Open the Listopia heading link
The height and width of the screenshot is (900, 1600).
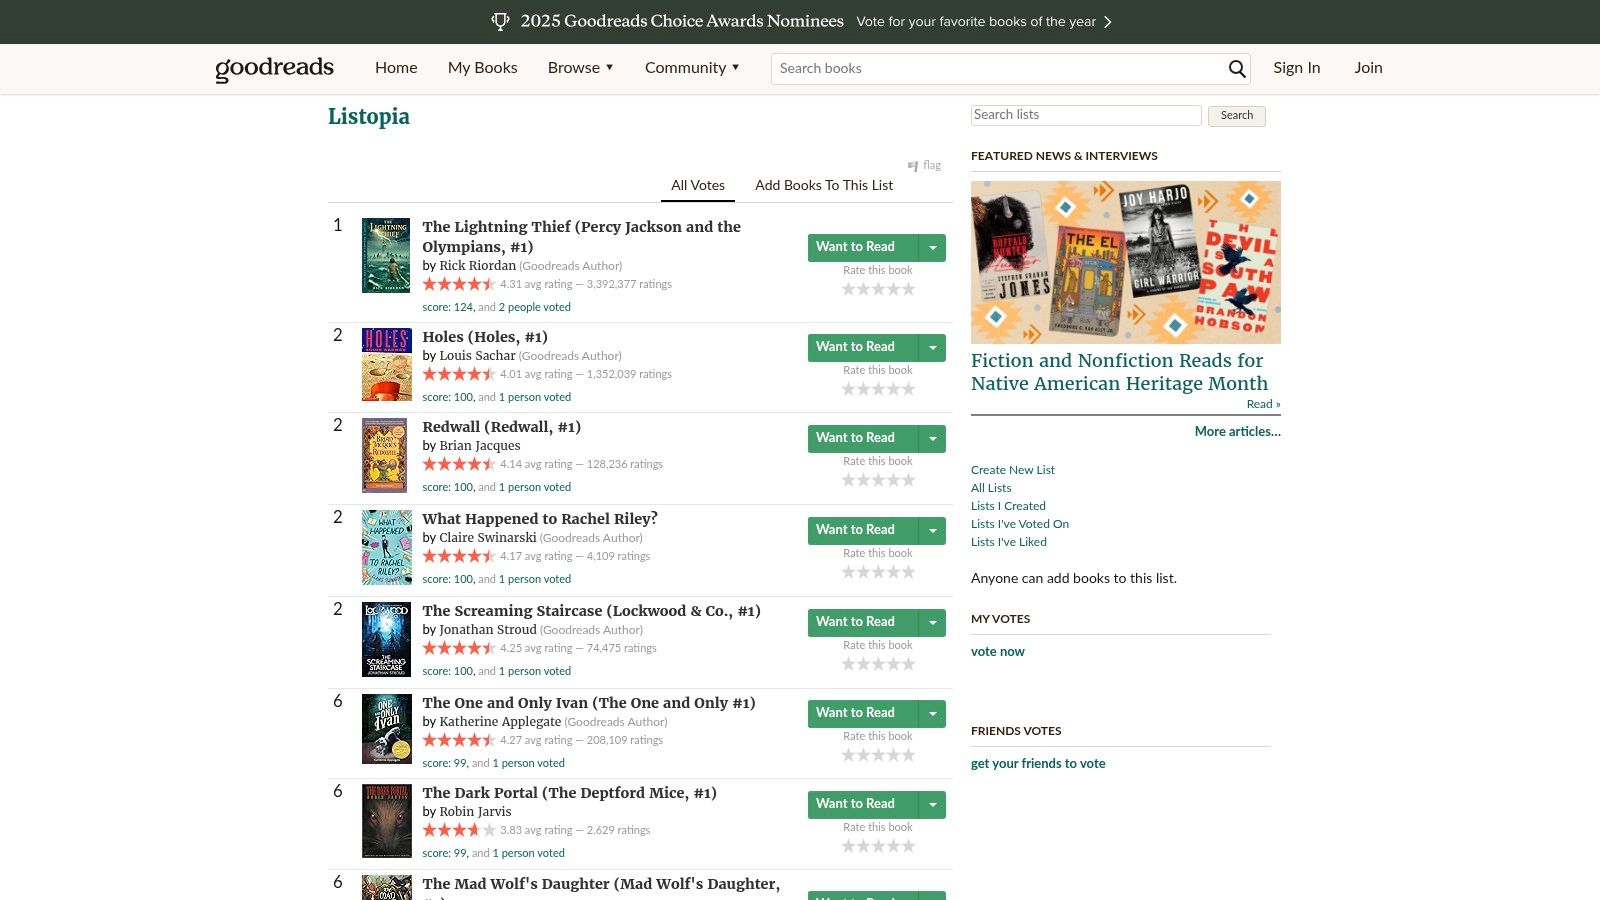click(368, 117)
